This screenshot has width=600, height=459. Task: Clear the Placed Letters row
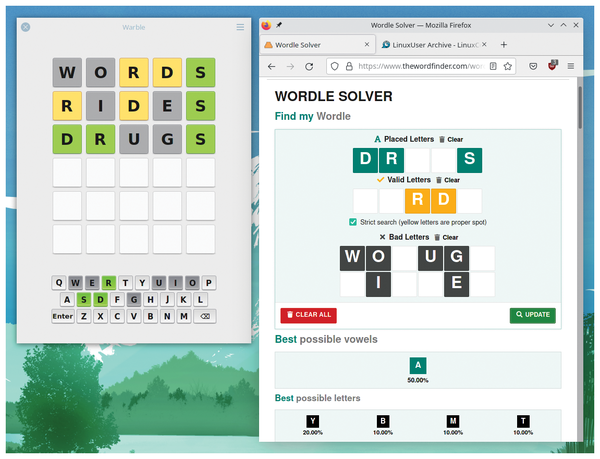(450, 139)
